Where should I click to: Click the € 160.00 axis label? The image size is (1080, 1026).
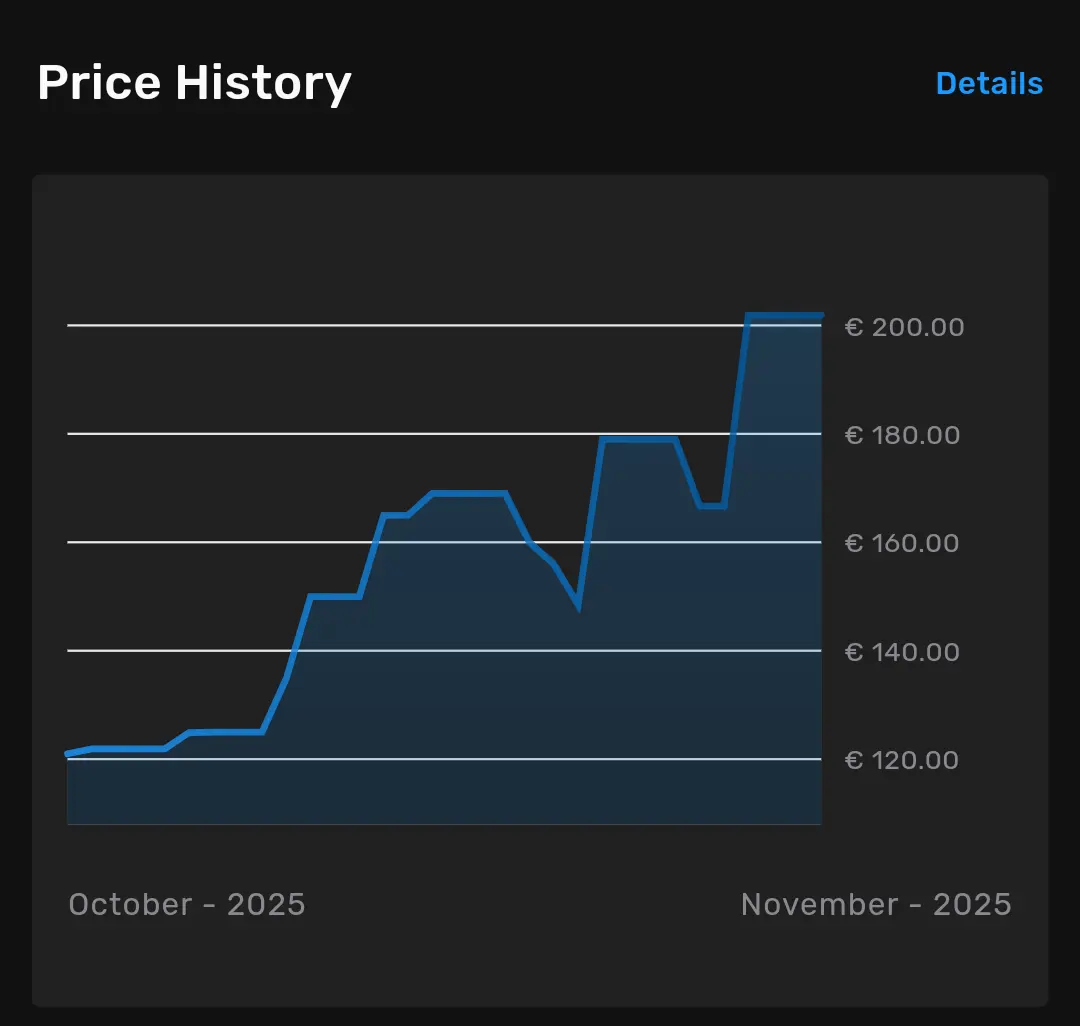(902, 543)
